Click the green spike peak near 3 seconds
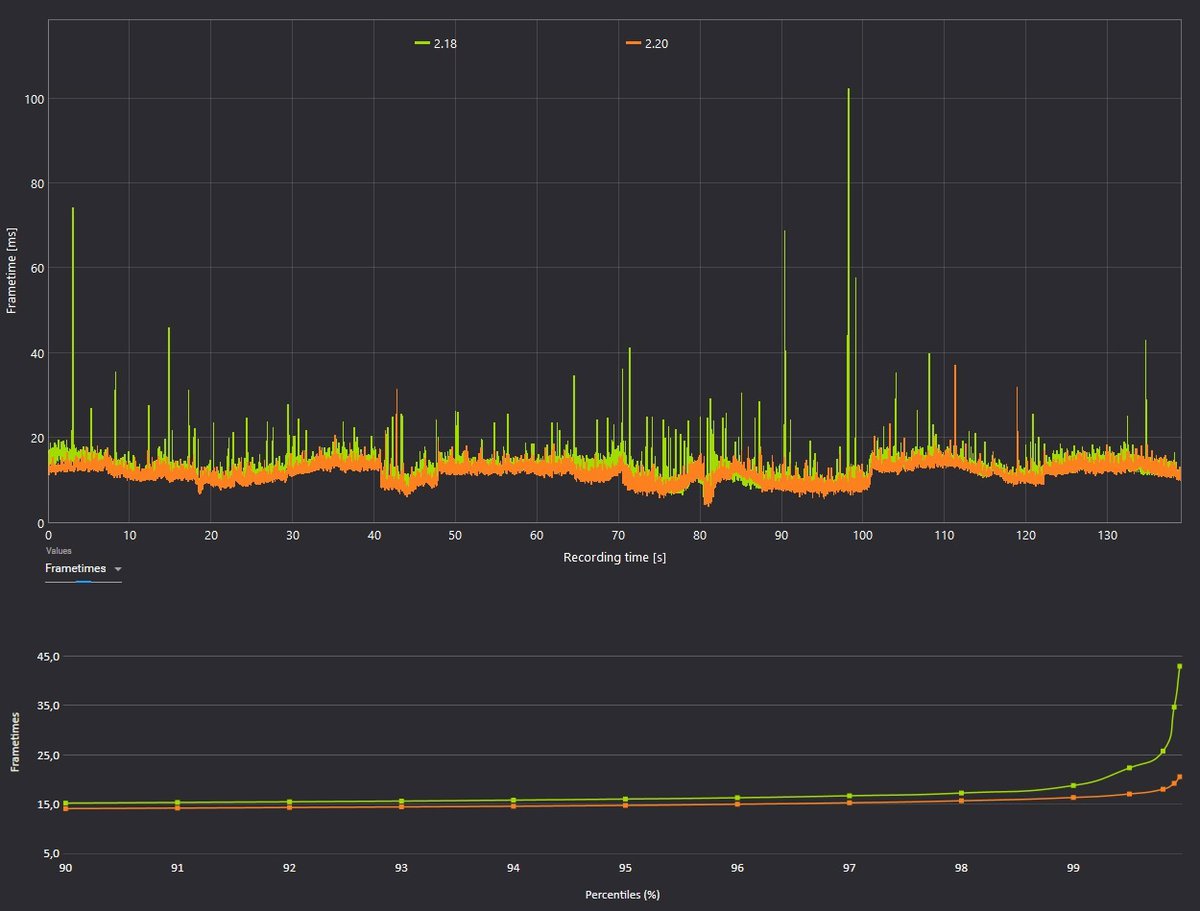This screenshot has height=911, width=1200. [x=73, y=209]
